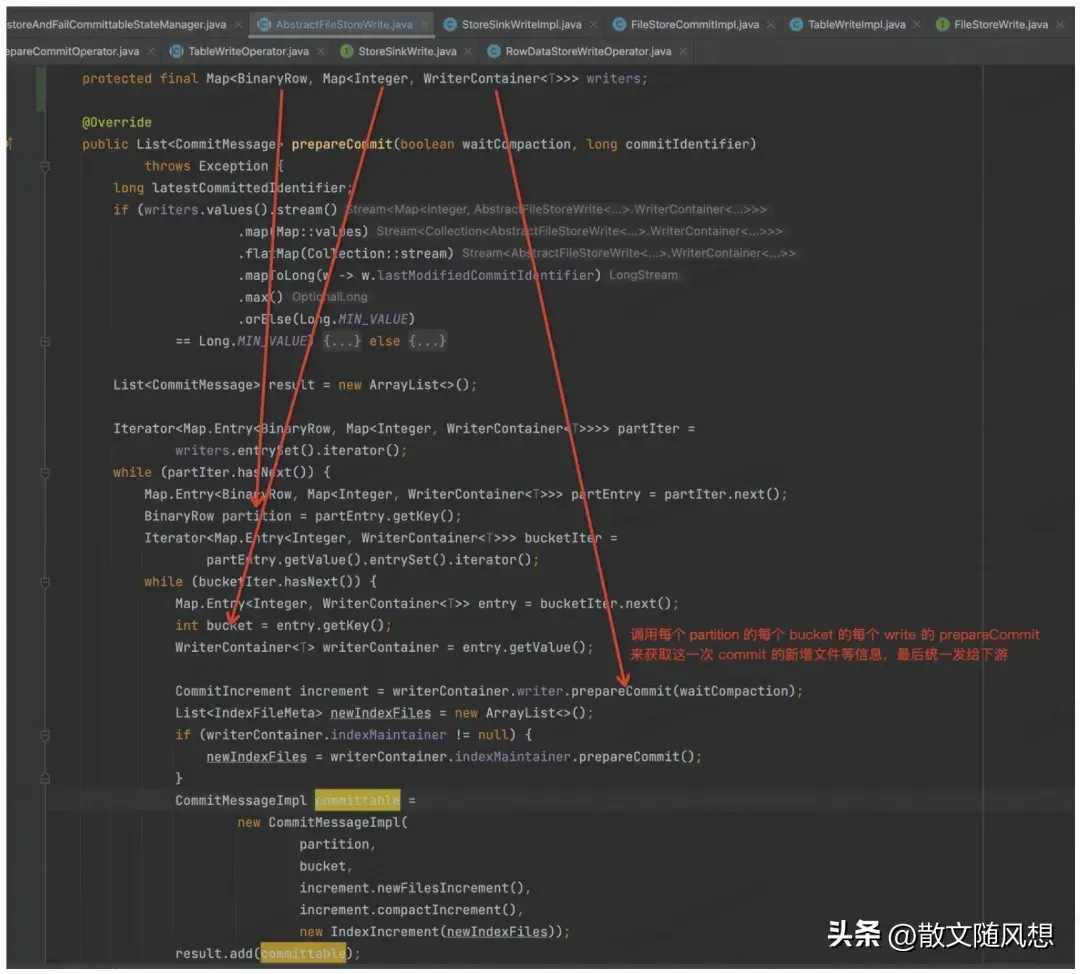Switch to the StoreSinkWriteImpl.java tab
Screen dimensions: 1080x974
tap(521, 25)
